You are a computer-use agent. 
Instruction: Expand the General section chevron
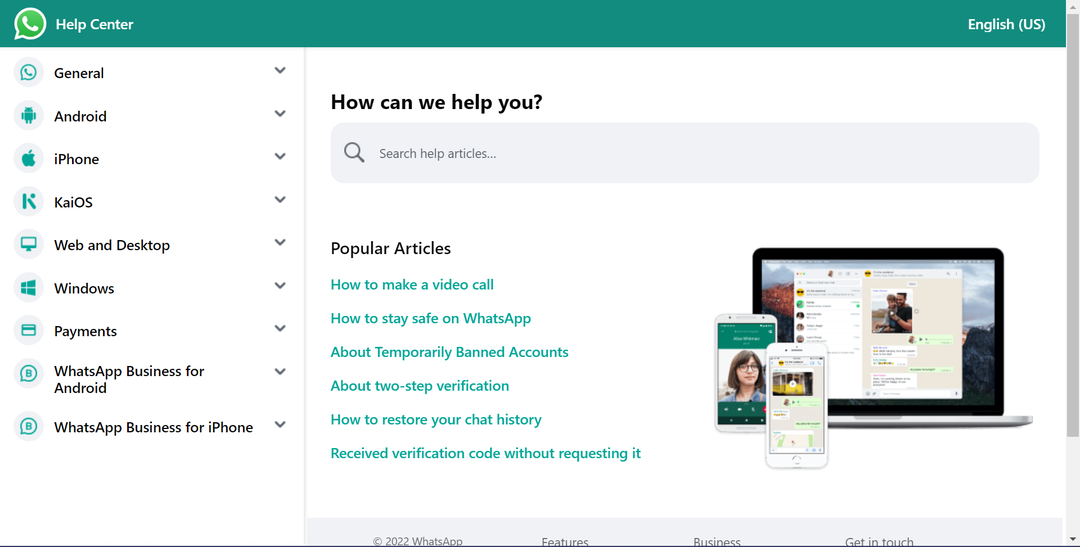280,70
